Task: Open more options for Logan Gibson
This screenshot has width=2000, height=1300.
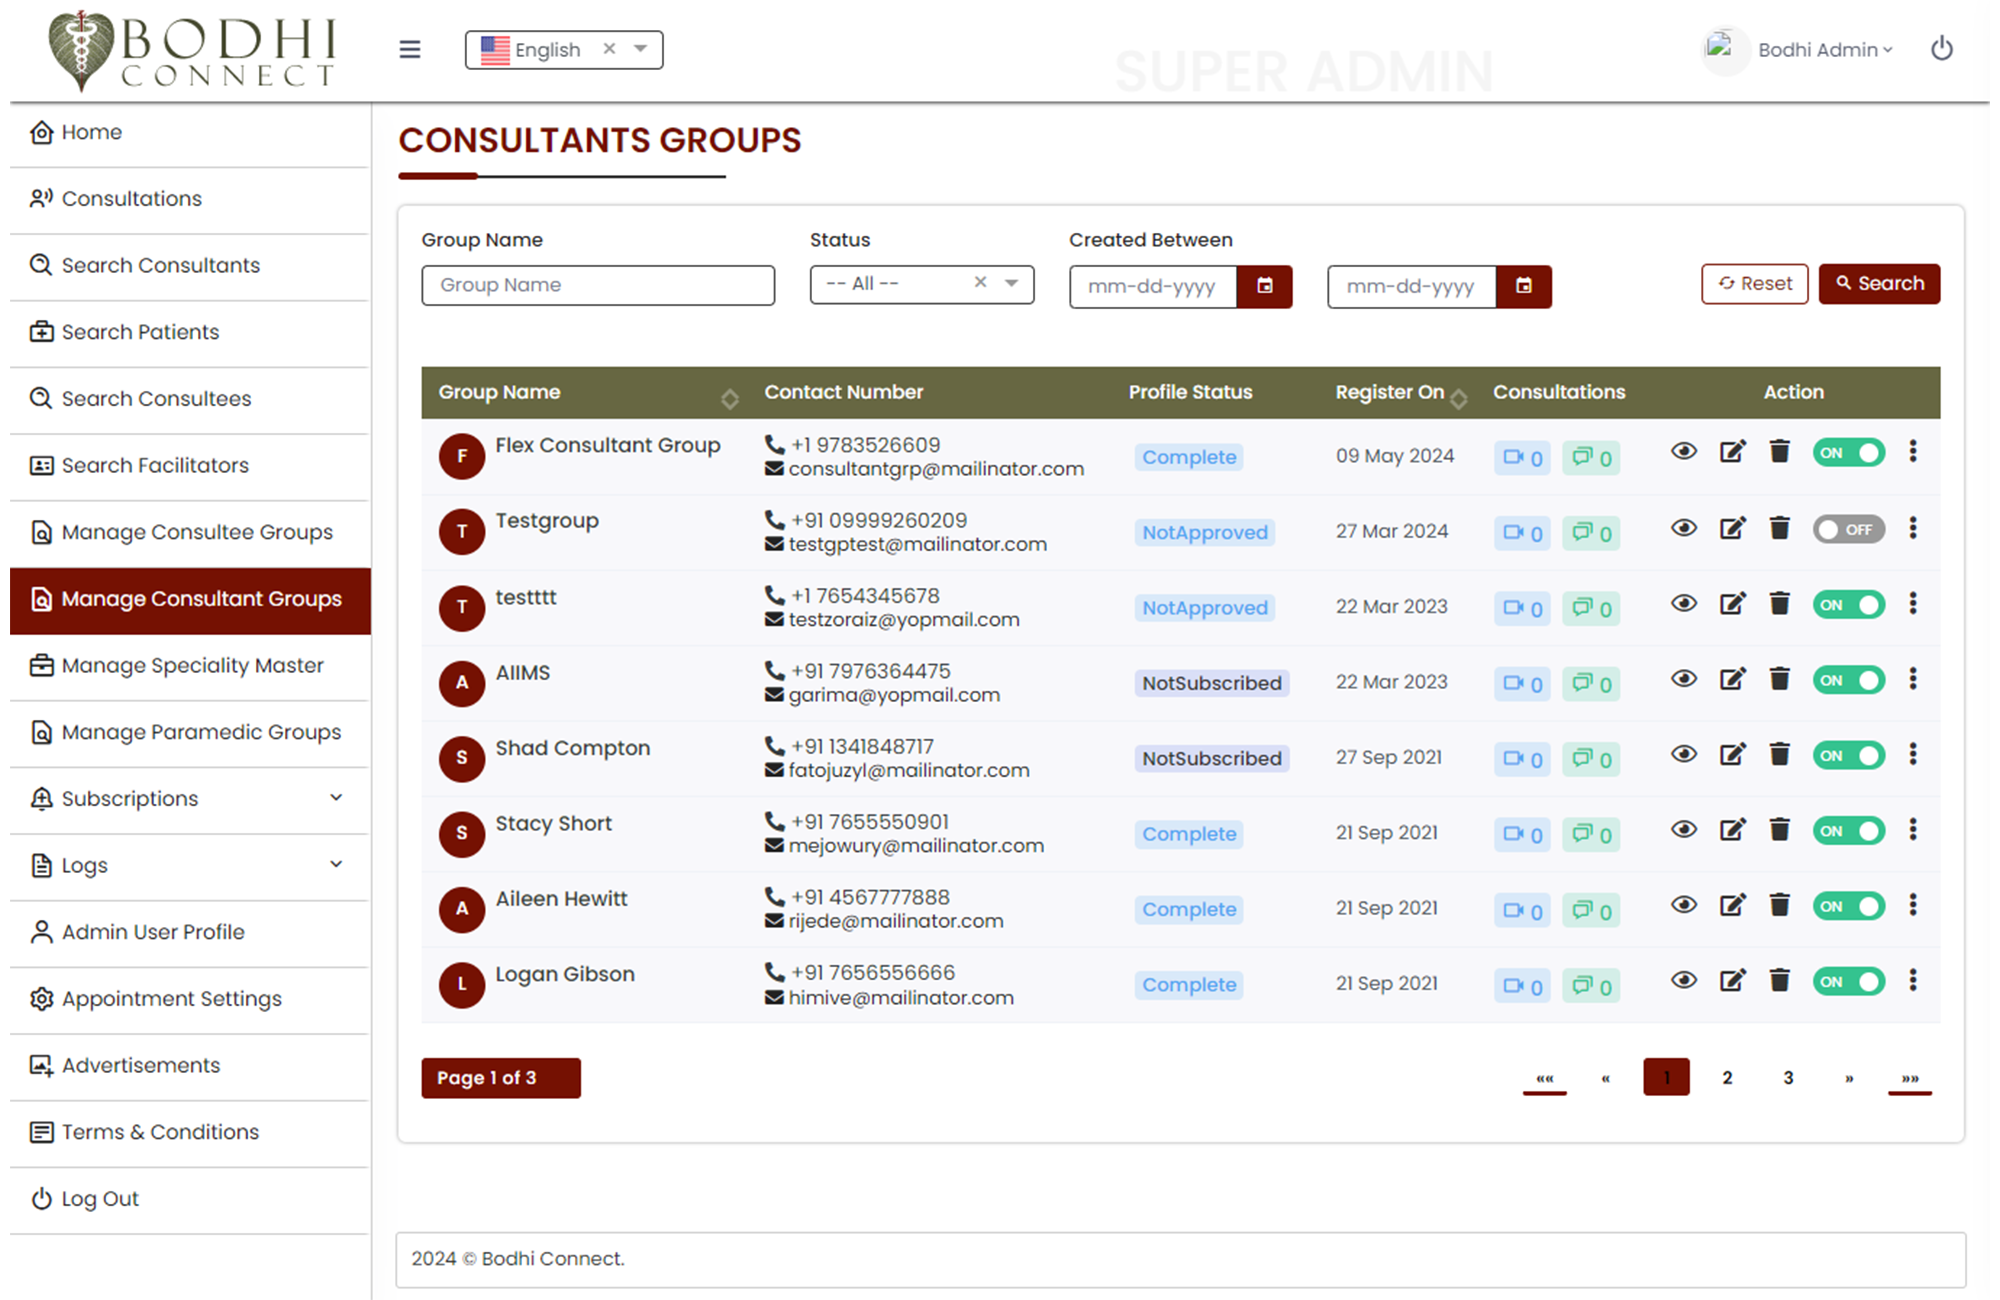Action: click(x=1912, y=980)
